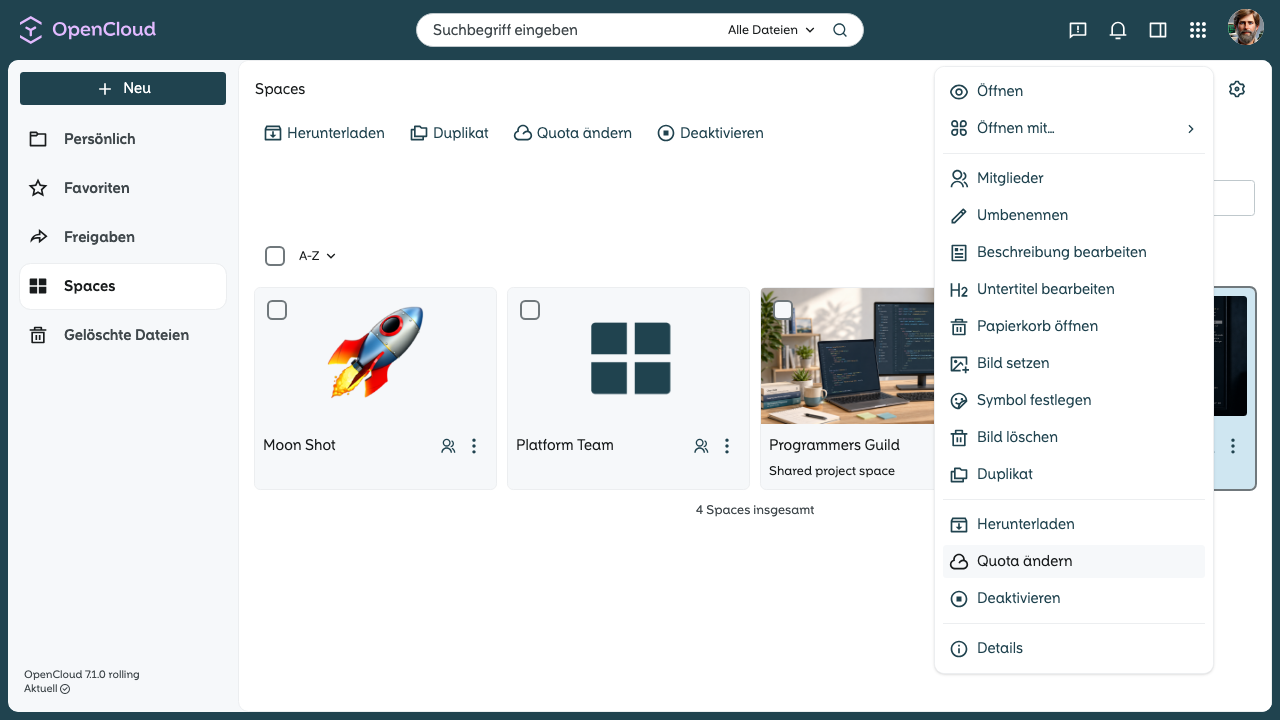Select Symbol festlegen in menu
Image resolution: width=1280 pixels, height=720 pixels.
1074,400
